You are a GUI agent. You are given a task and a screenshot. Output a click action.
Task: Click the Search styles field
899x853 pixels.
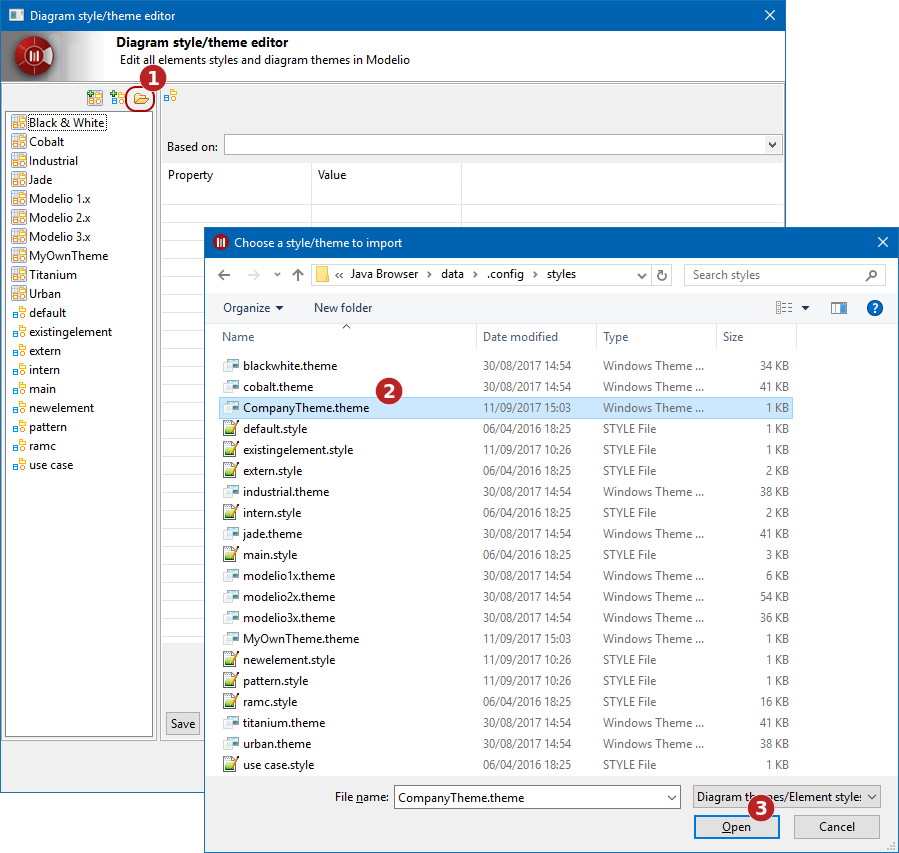(784, 275)
